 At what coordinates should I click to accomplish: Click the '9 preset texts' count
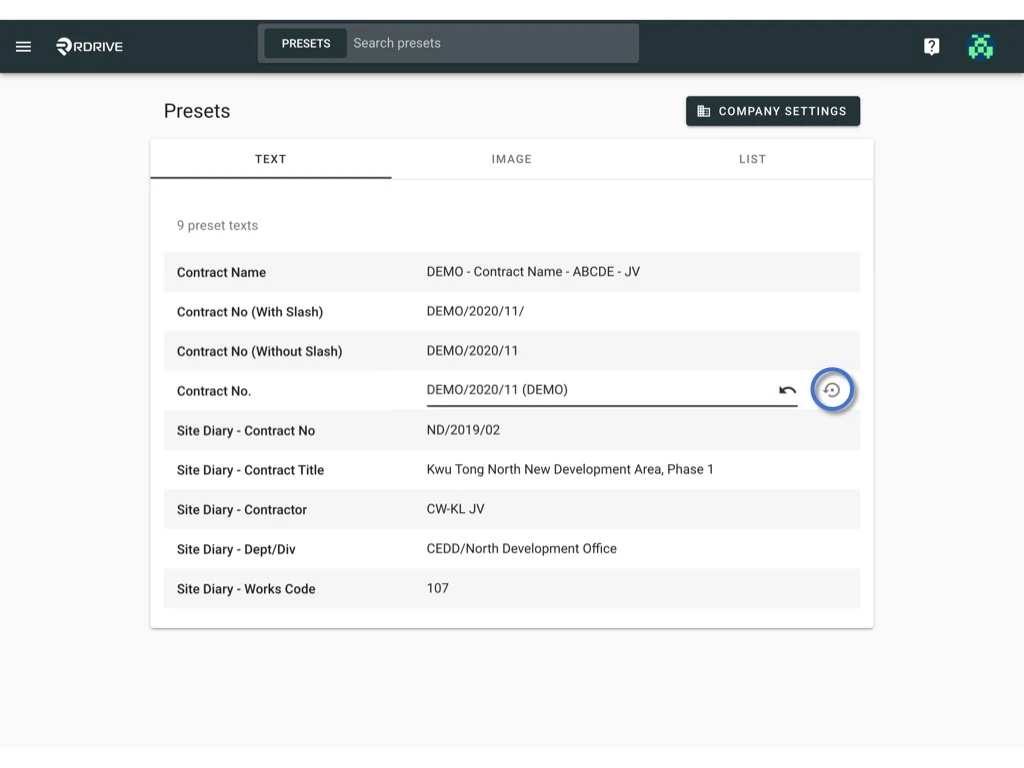click(217, 226)
